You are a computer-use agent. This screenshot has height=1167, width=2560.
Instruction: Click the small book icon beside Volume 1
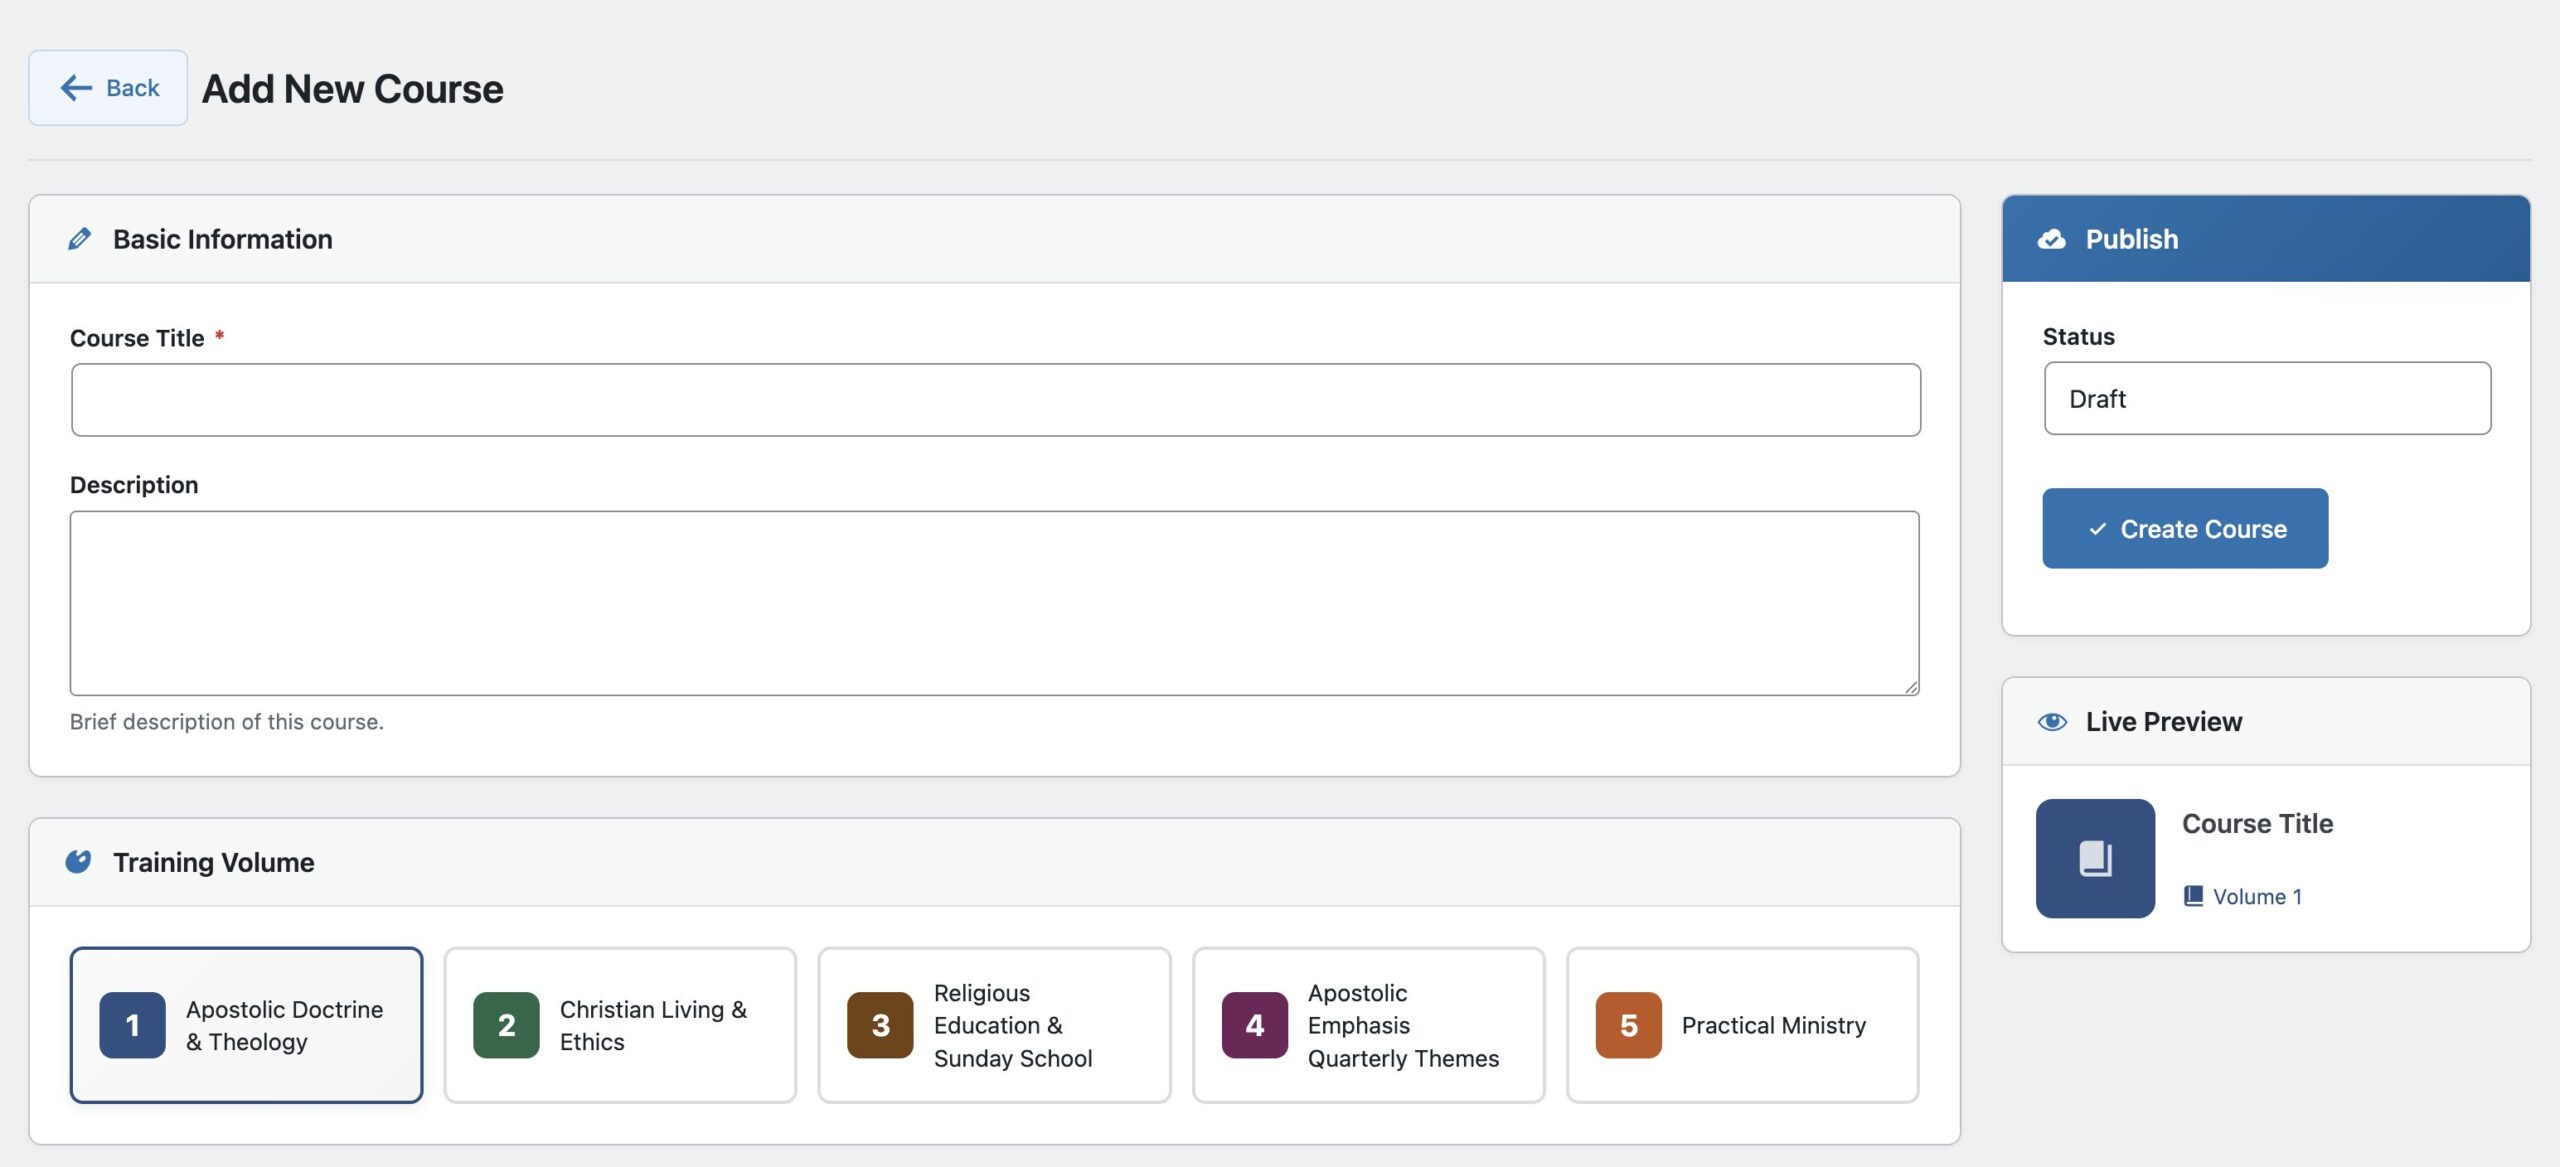pyautogui.click(x=2193, y=896)
